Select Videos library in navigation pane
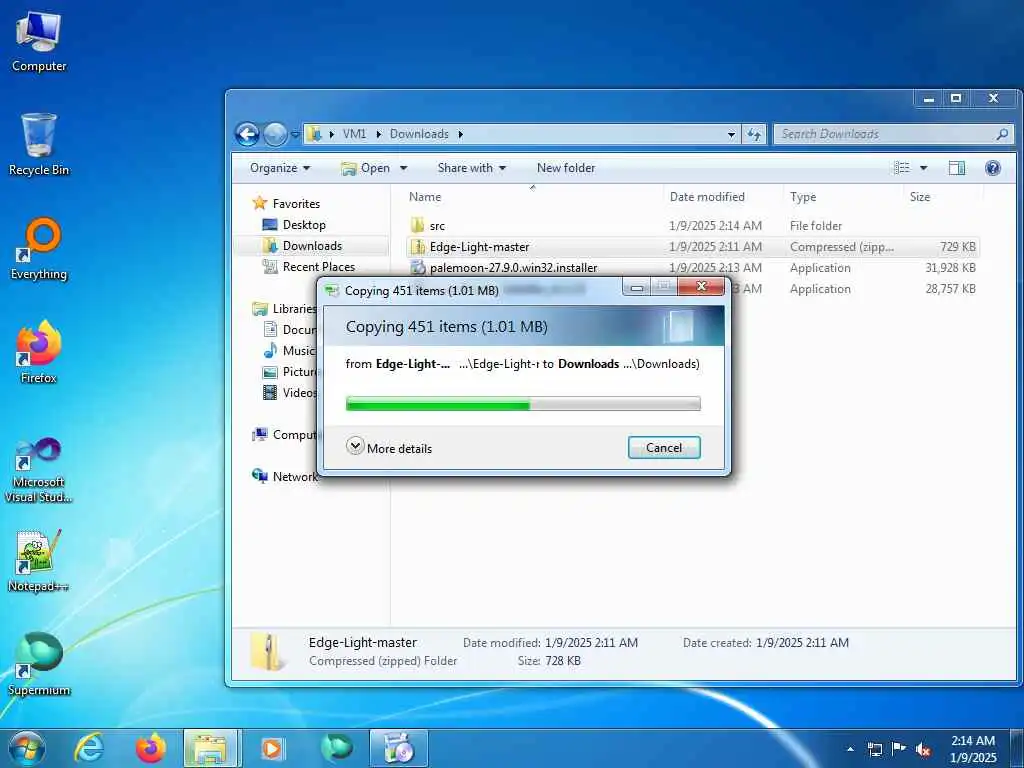 (289, 392)
